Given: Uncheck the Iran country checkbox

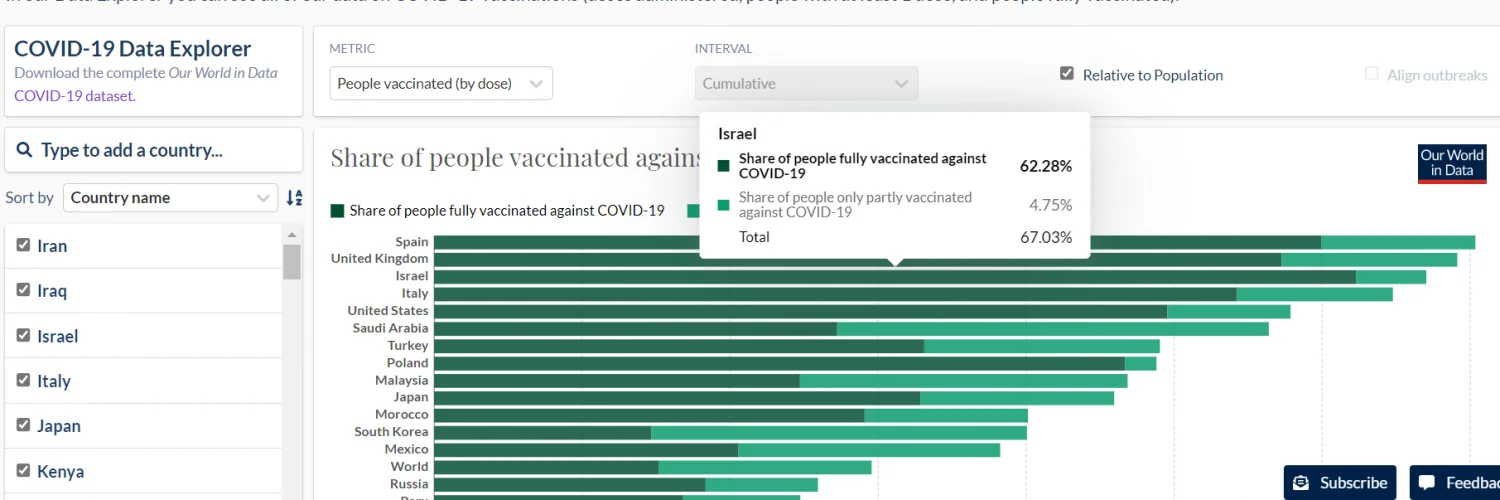Looking at the screenshot, I should point(23,245).
